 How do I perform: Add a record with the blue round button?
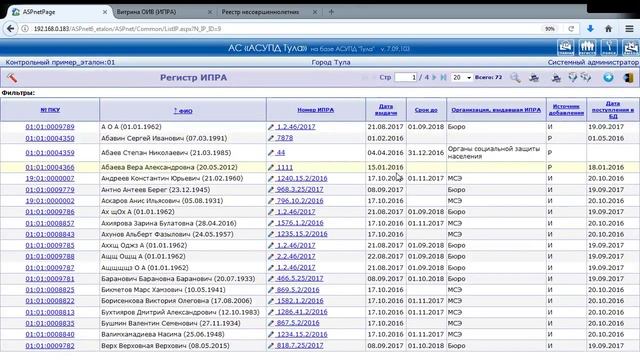click(608, 78)
